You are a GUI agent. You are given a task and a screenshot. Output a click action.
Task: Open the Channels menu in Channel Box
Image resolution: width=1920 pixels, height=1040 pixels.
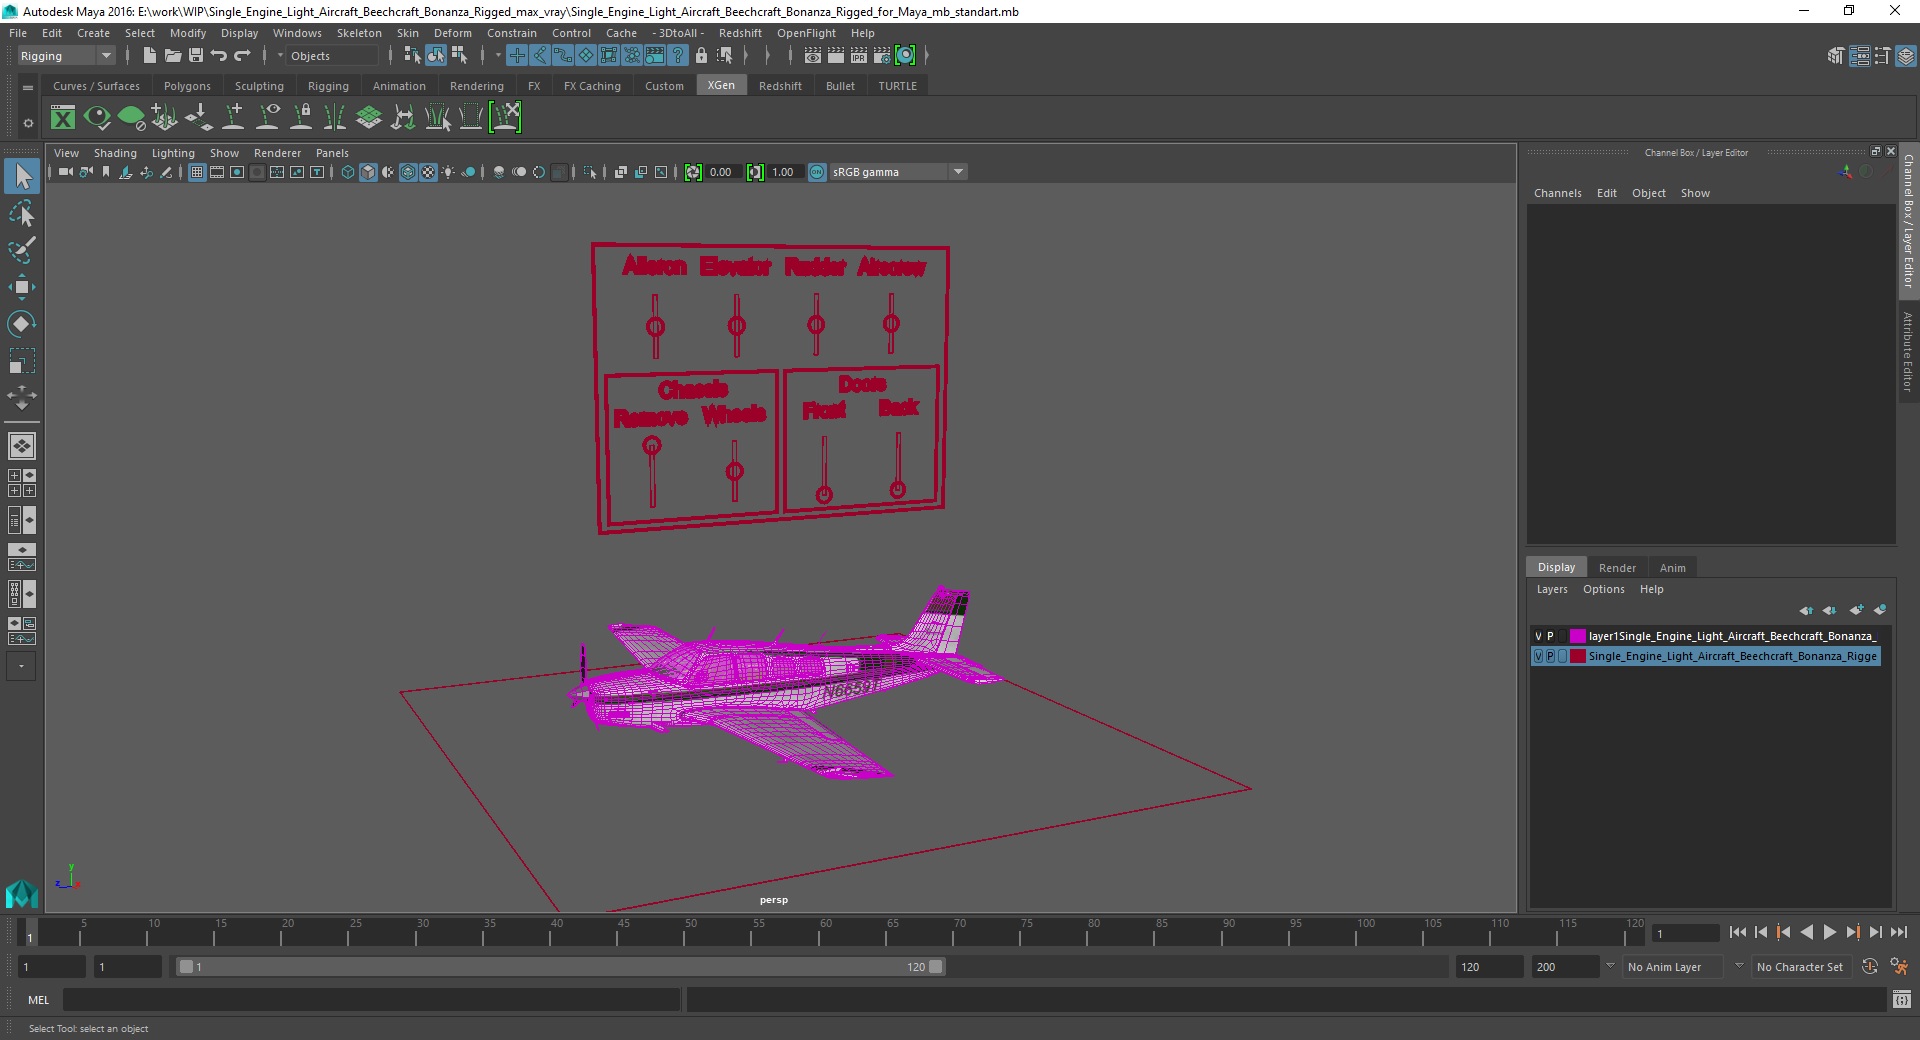(1557, 193)
